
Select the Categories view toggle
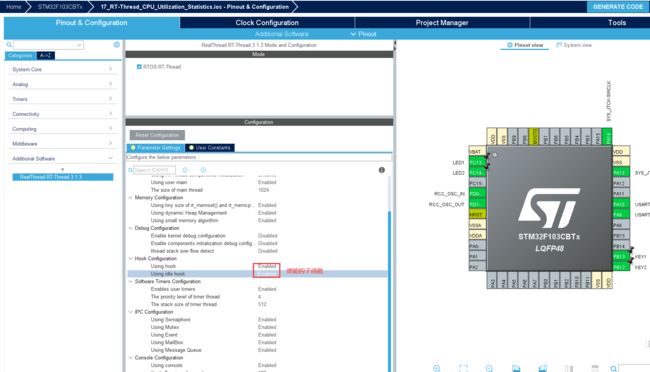tap(20, 55)
